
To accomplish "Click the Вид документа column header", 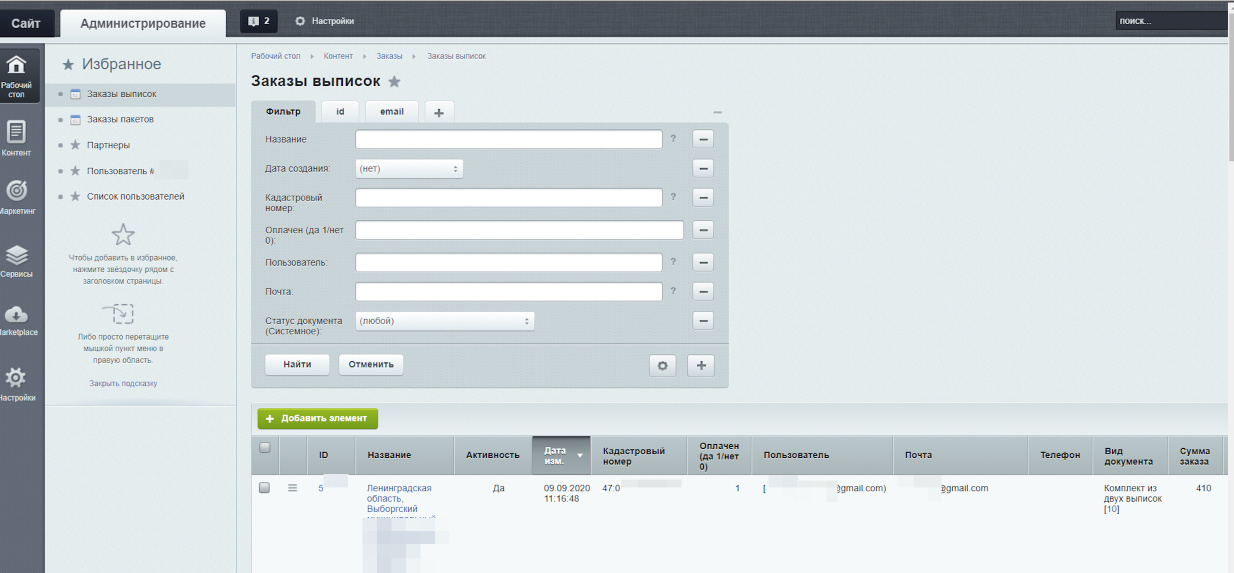I will pos(1129,455).
